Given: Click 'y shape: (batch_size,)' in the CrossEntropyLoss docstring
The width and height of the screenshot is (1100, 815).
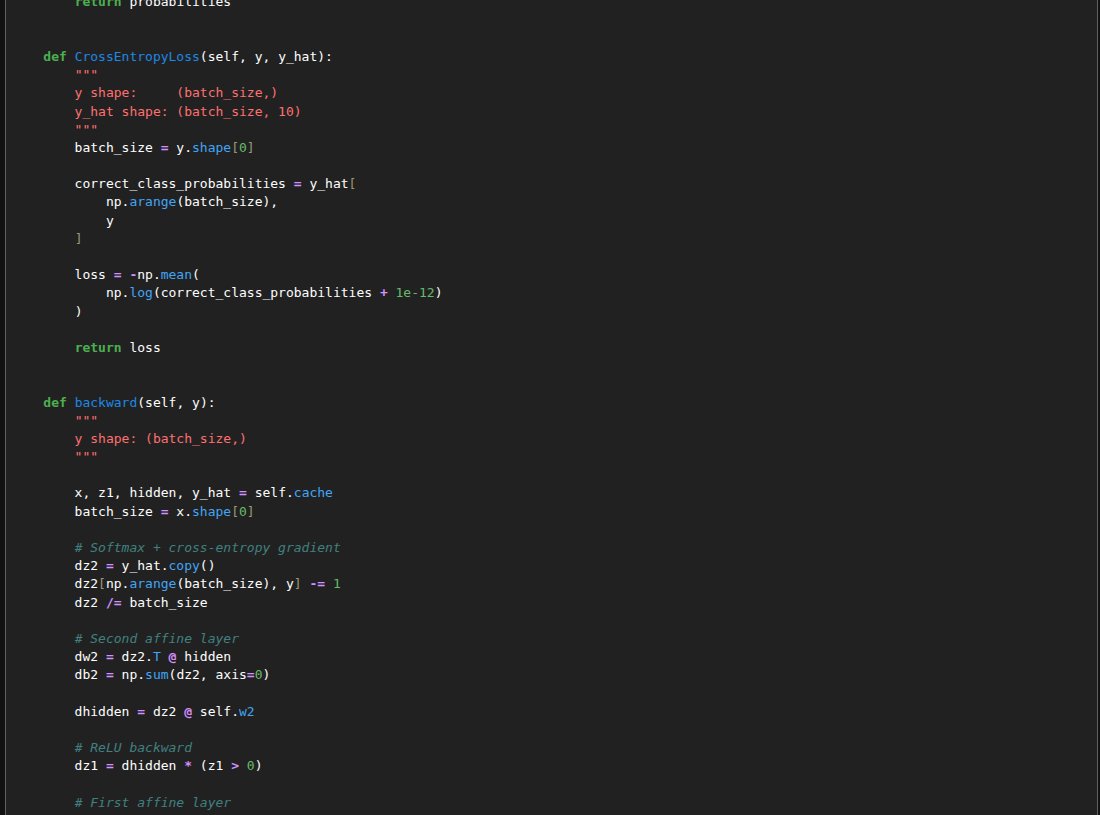Looking at the screenshot, I should coord(176,93).
